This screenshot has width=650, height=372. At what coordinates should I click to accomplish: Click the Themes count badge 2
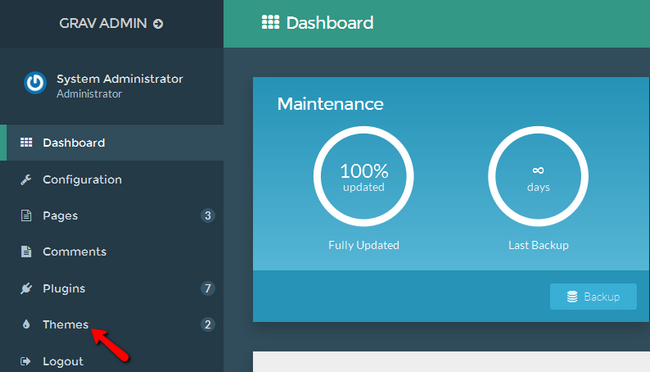coord(208,324)
